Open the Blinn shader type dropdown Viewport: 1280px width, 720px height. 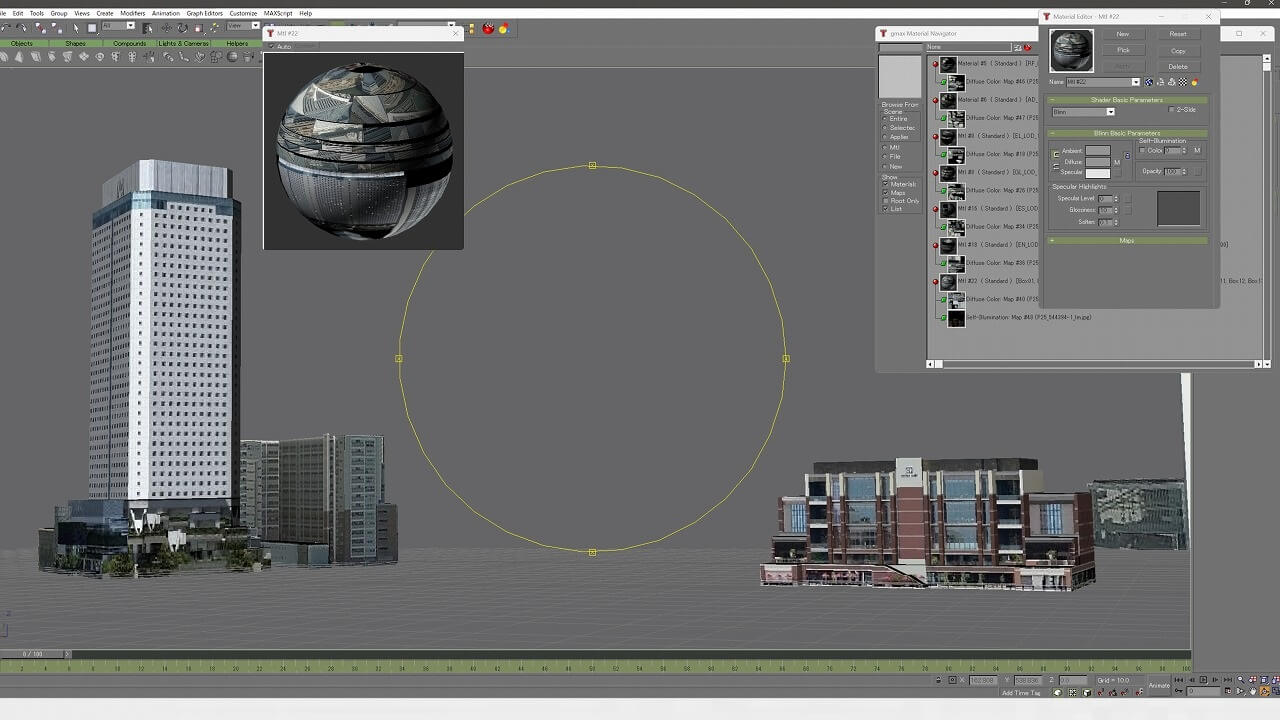click(x=1110, y=112)
